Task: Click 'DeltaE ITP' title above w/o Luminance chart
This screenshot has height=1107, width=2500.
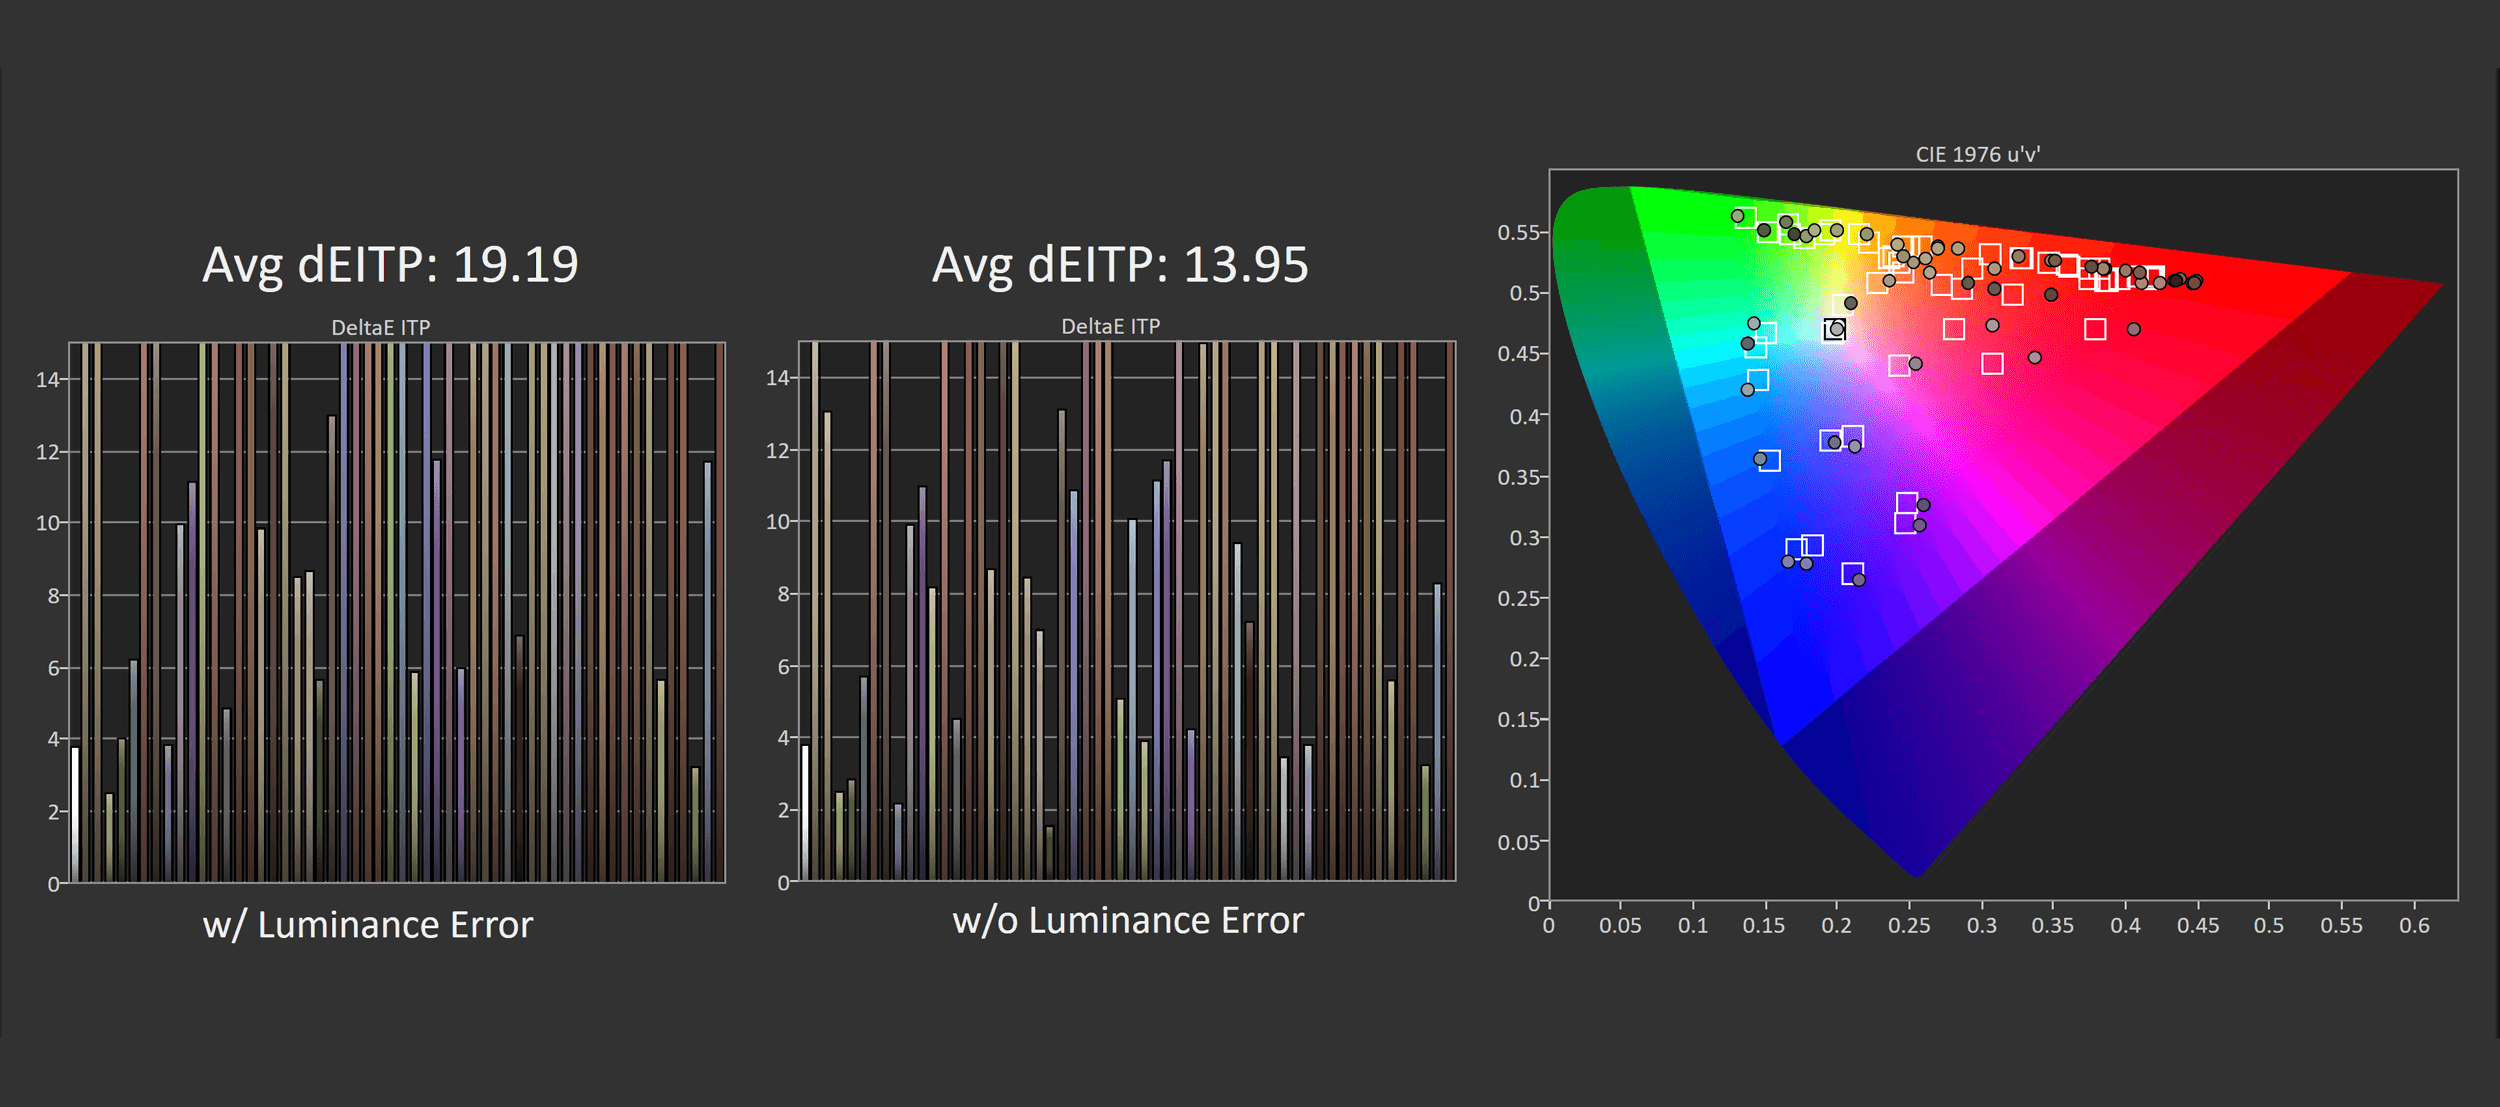Action: pos(1110,326)
